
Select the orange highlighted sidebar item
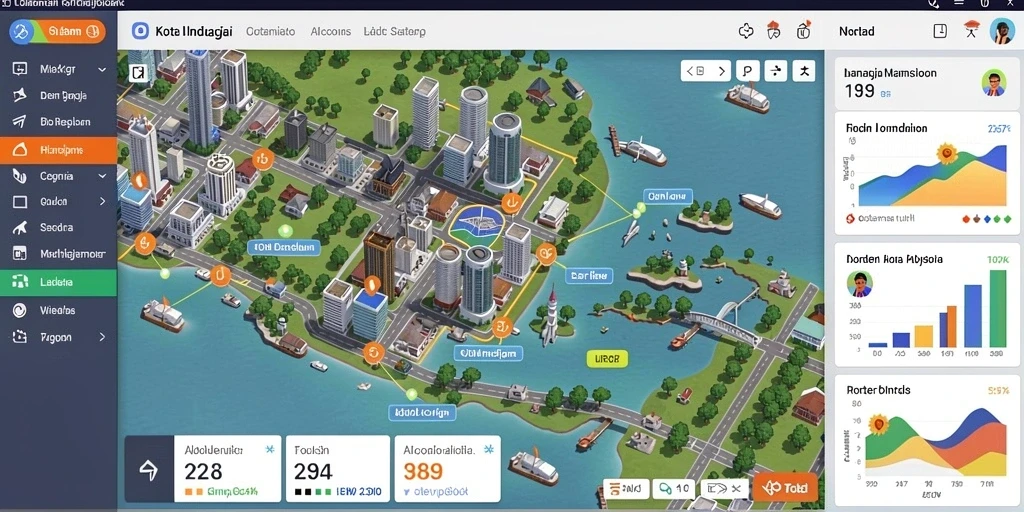click(58, 150)
